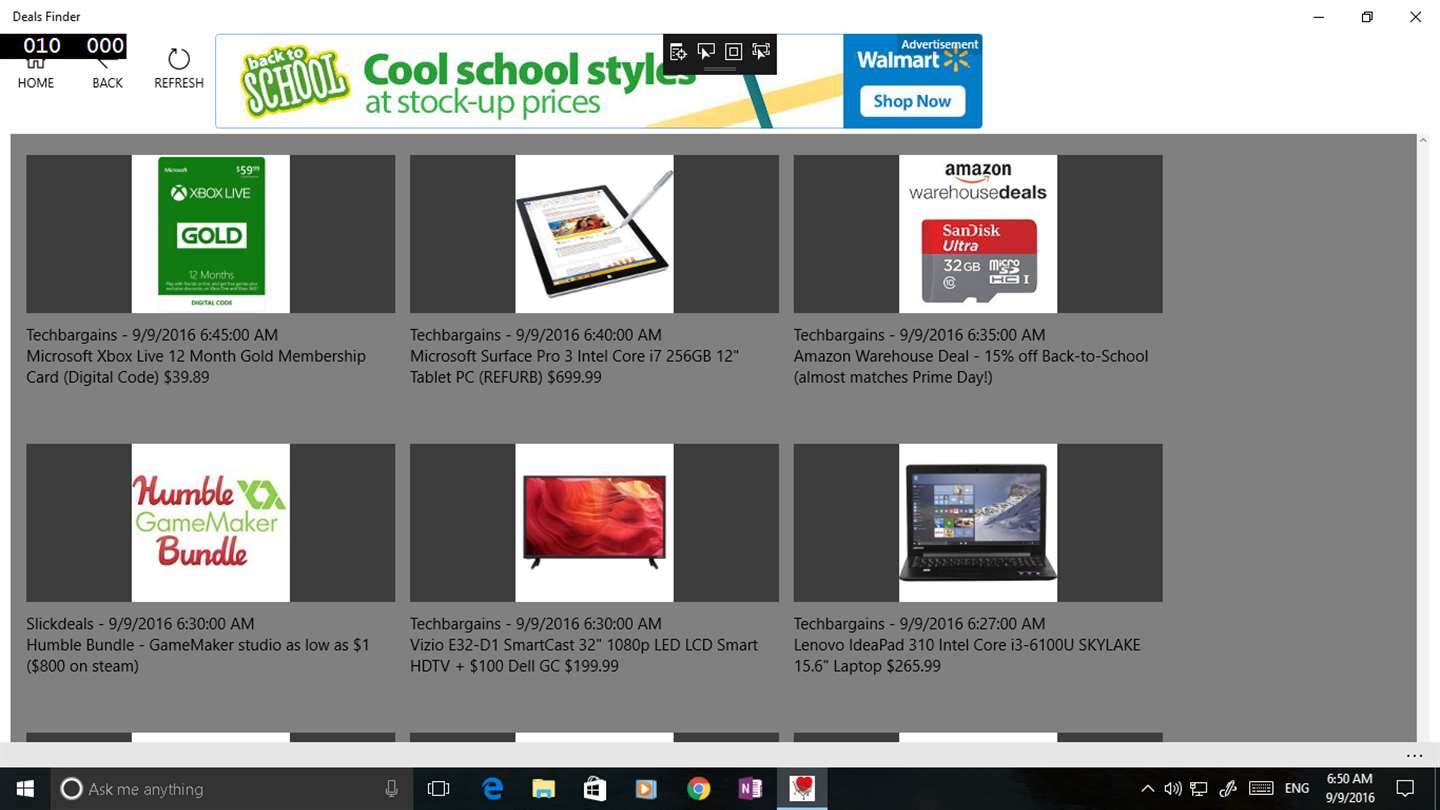Click the network status tray icon
This screenshot has height=810, width=1440.
coord(1198,789)
